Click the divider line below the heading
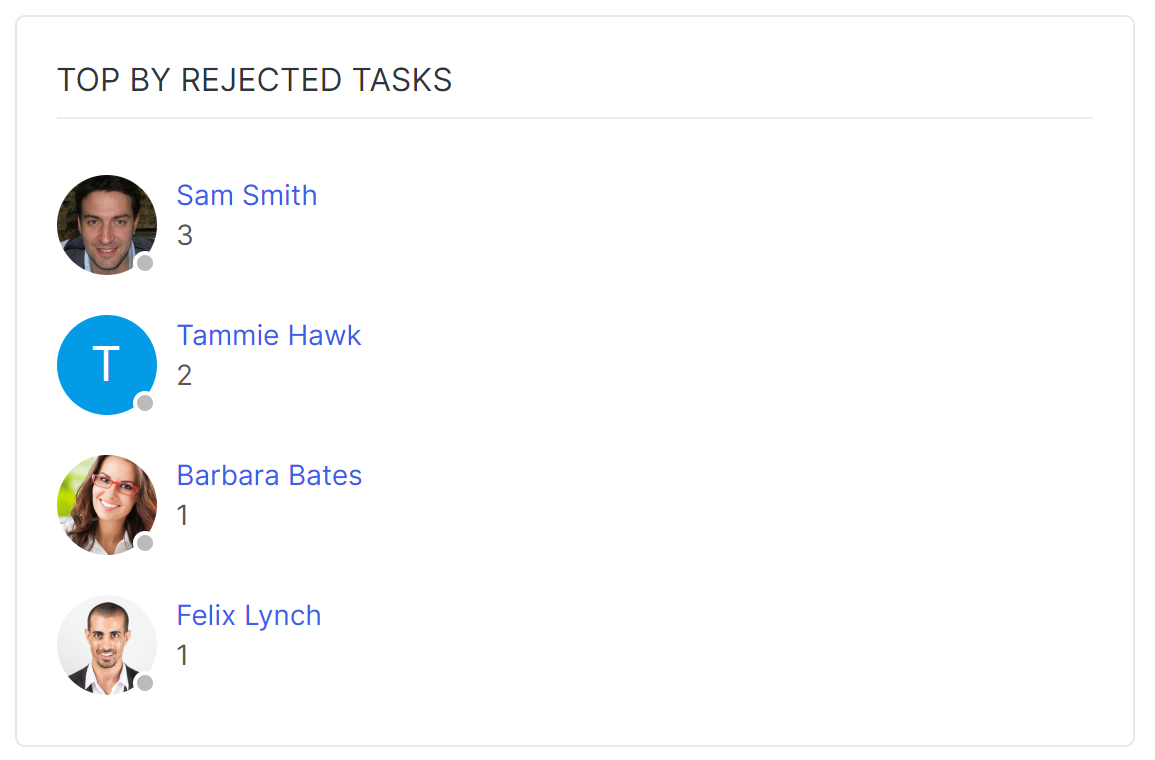The image size is (1155, 760). point(574,118)
